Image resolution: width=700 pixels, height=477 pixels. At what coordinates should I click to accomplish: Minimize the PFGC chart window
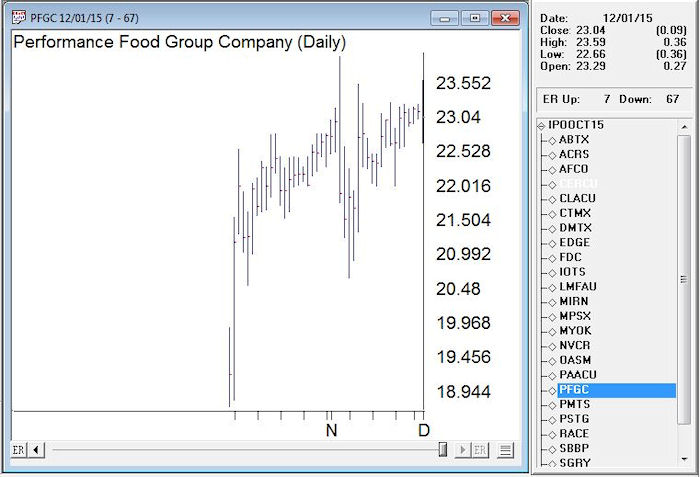click(x=444, y=18)
